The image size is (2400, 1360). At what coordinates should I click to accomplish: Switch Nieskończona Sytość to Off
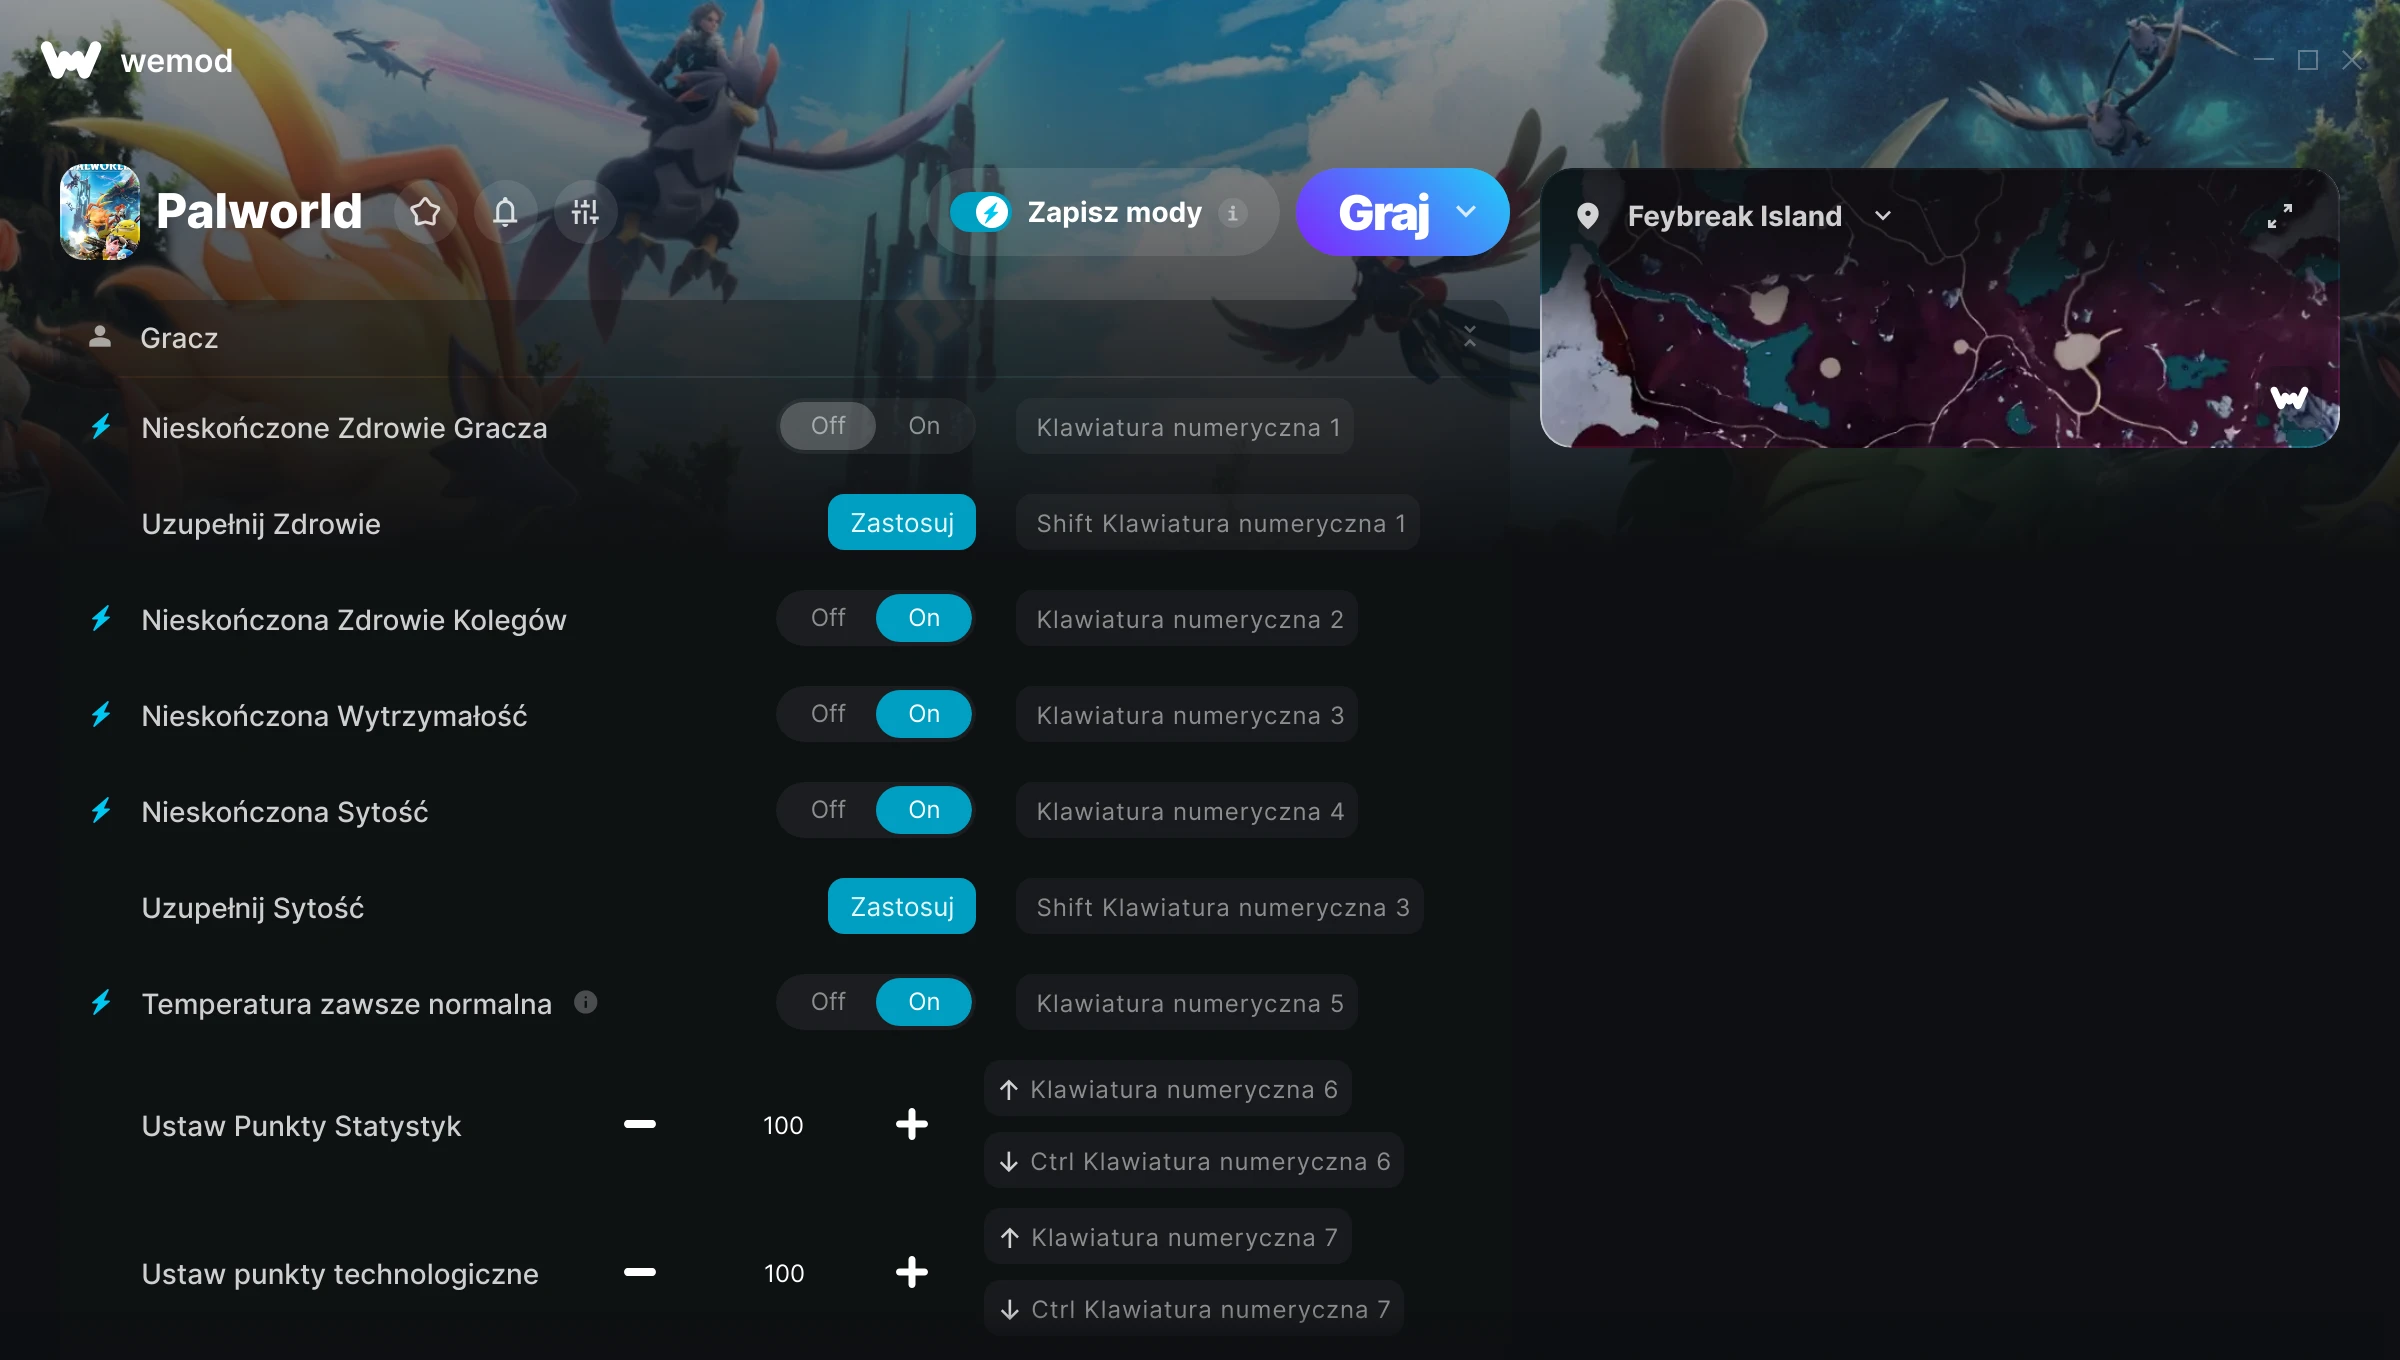coord(828,810)
